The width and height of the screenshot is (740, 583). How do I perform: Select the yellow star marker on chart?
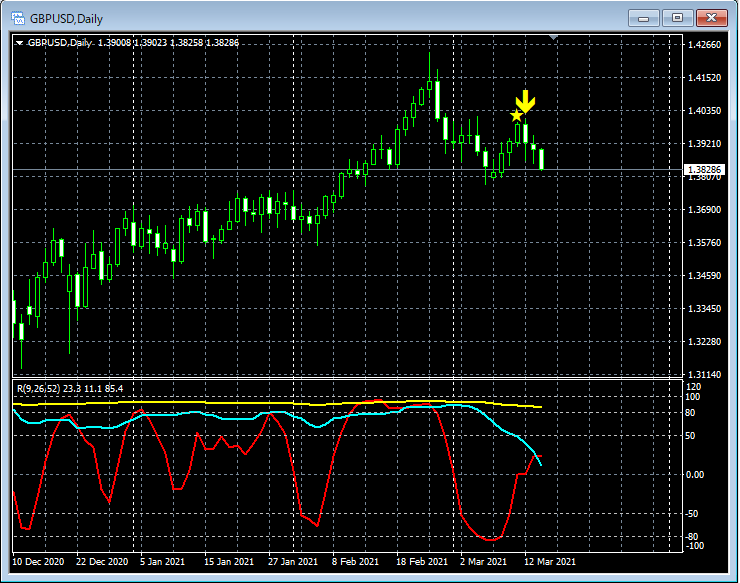(x=516, y=115)
